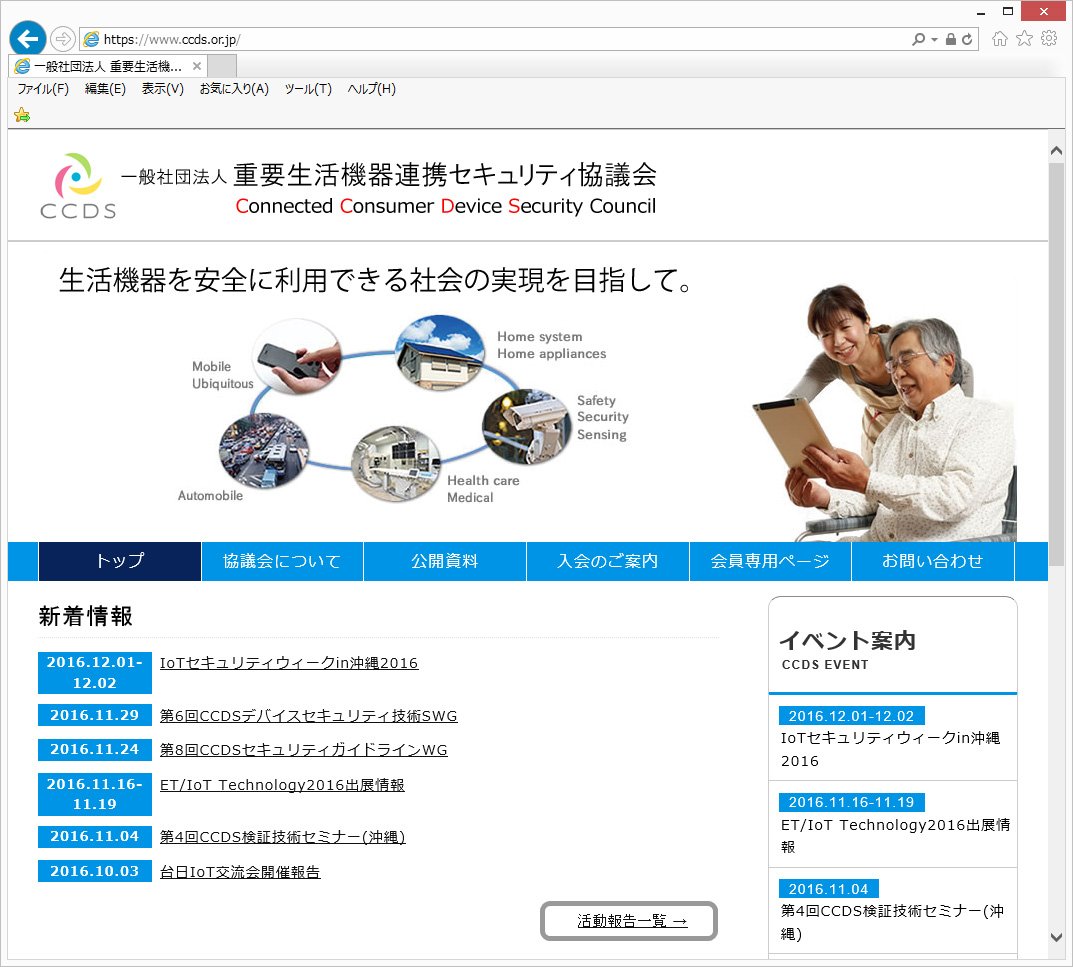Click the browser Forward arrow button

pos(62,39)
